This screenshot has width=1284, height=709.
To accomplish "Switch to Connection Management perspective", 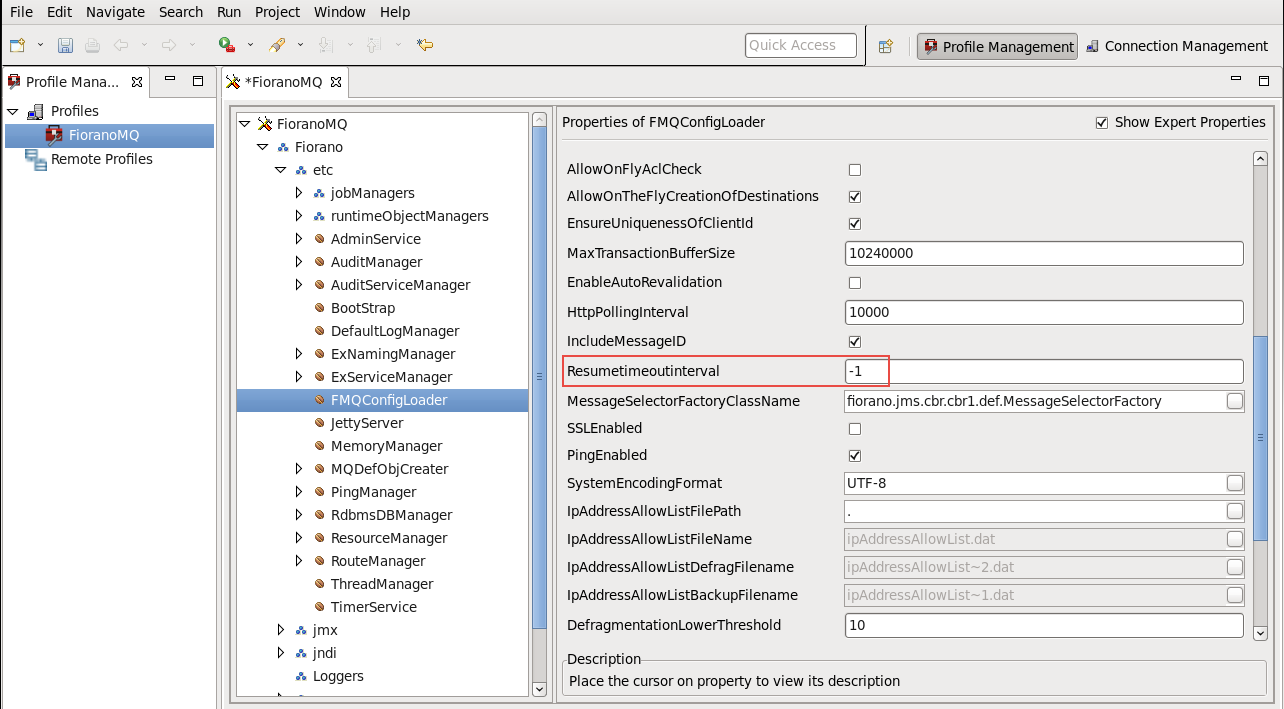I will coord(1176,46).
